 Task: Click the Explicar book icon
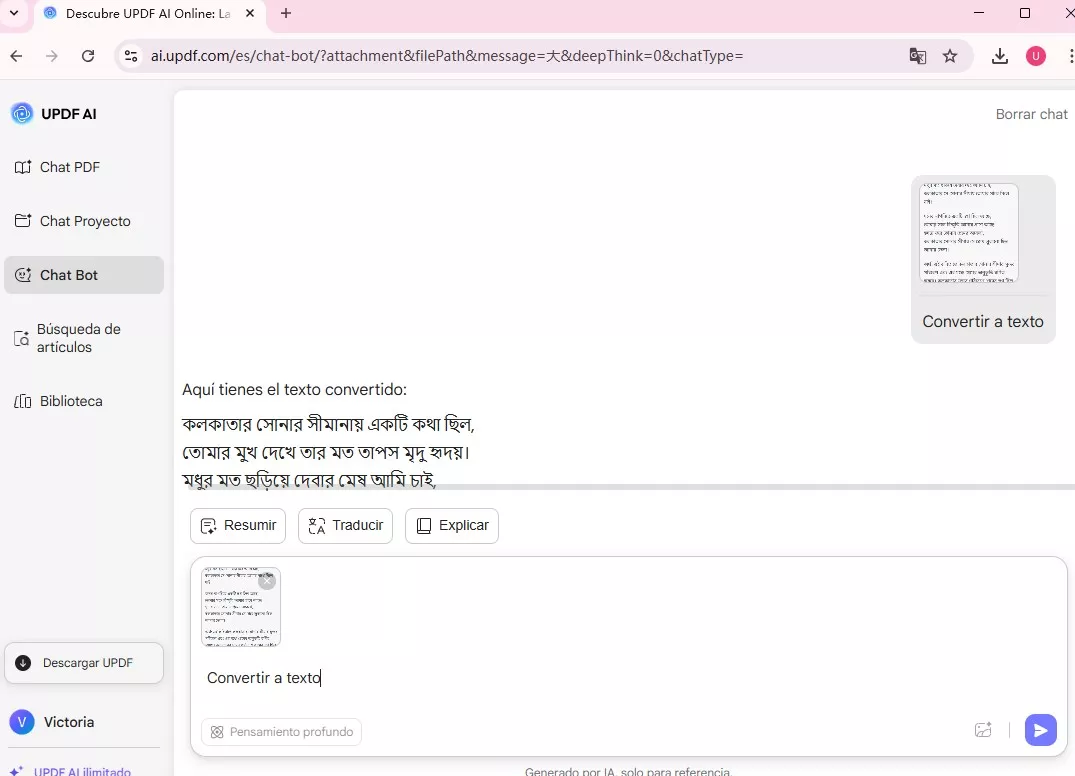tap(424, 526)
